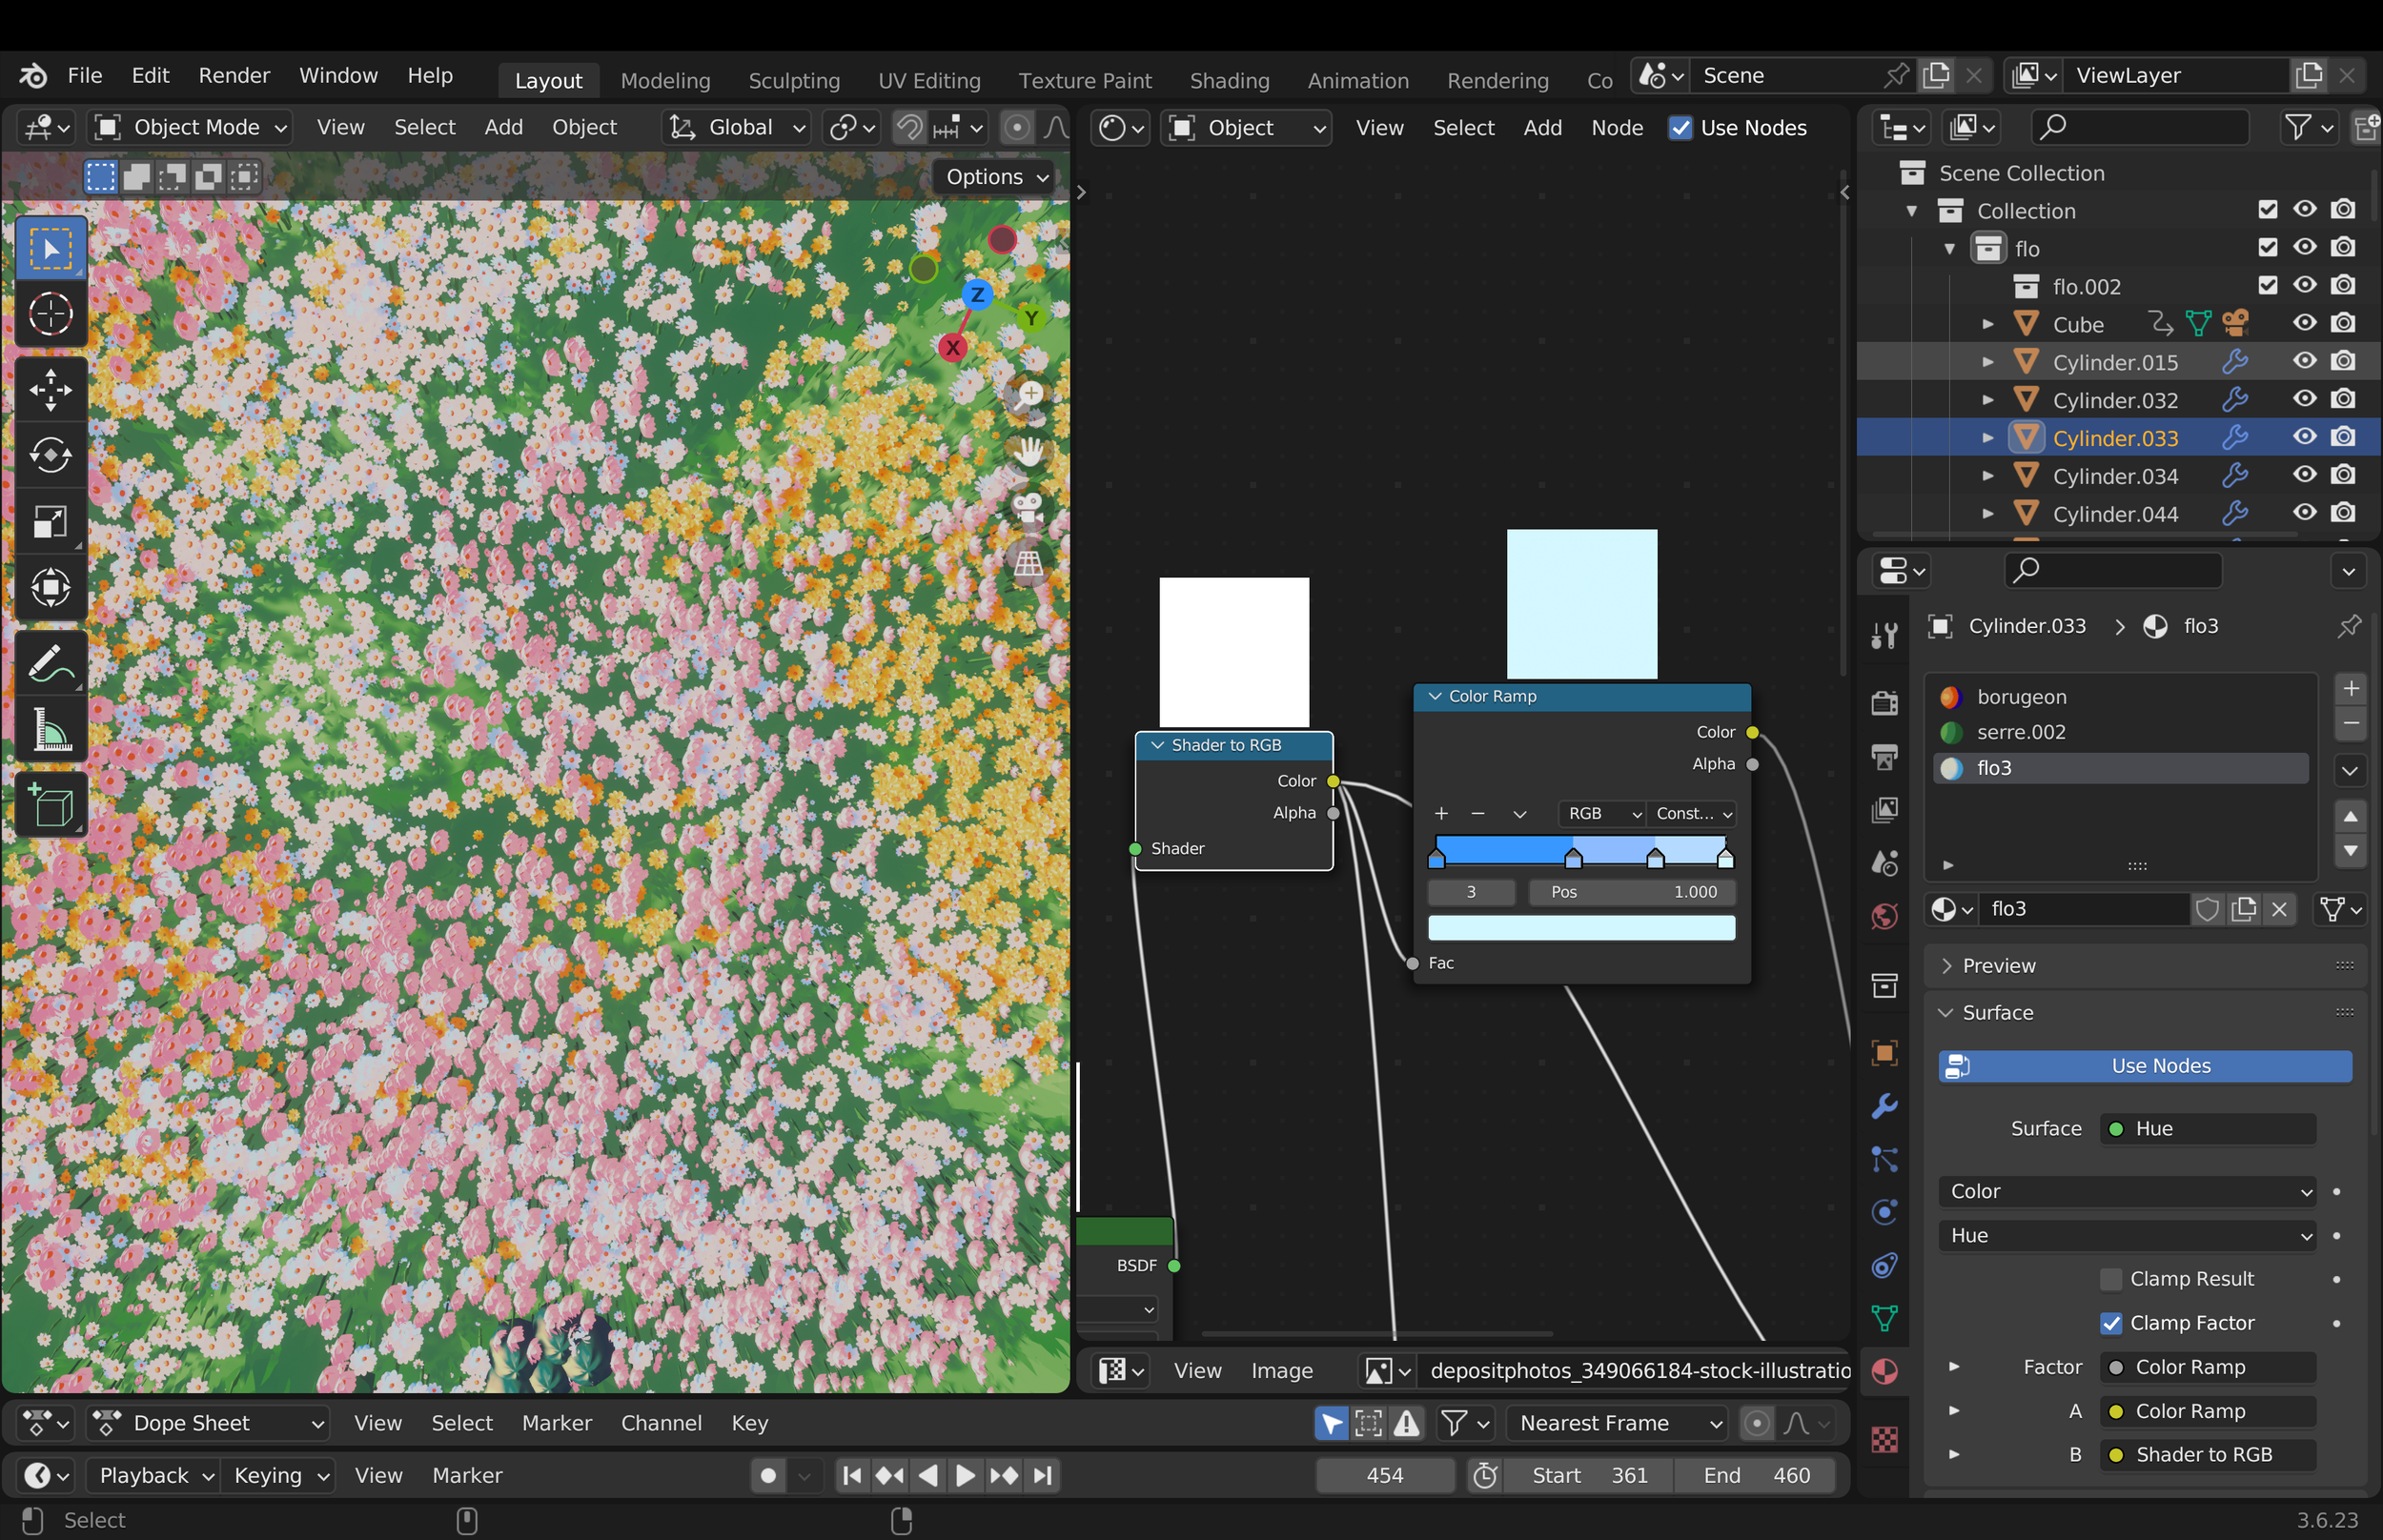Toggle camera view icon in viewport
Screen dimensions: 2383x1540
pyautogui.click(x=1028, y=506)
